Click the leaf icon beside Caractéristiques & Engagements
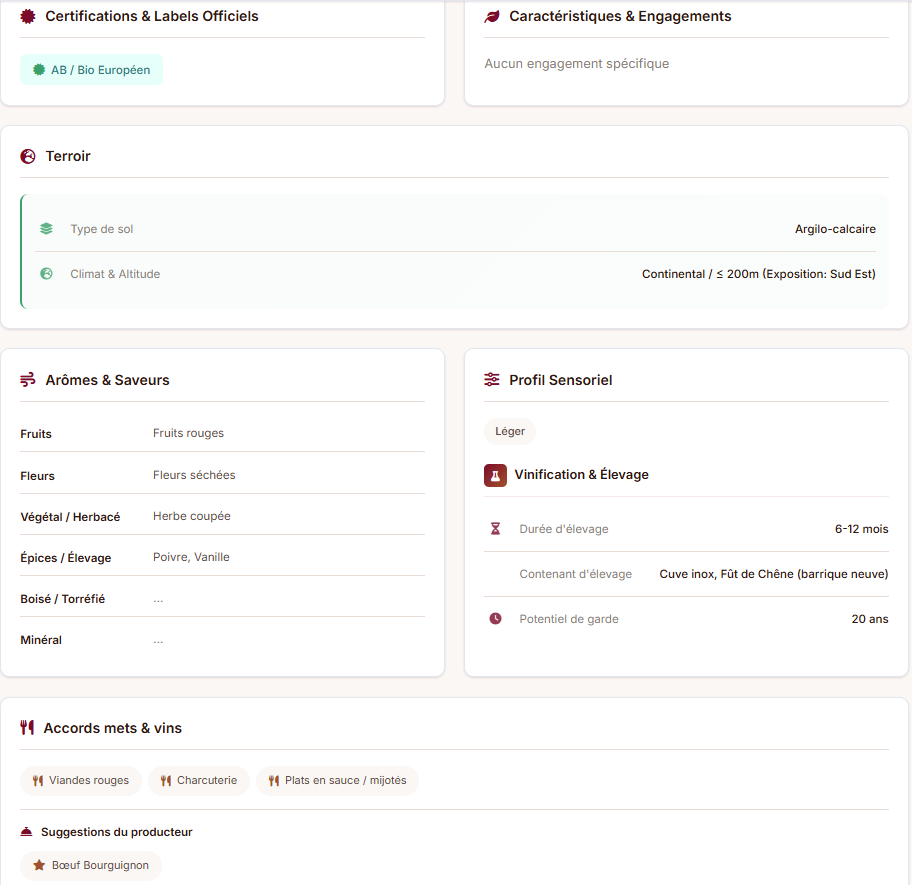912x885 pixels. point(492,16)
